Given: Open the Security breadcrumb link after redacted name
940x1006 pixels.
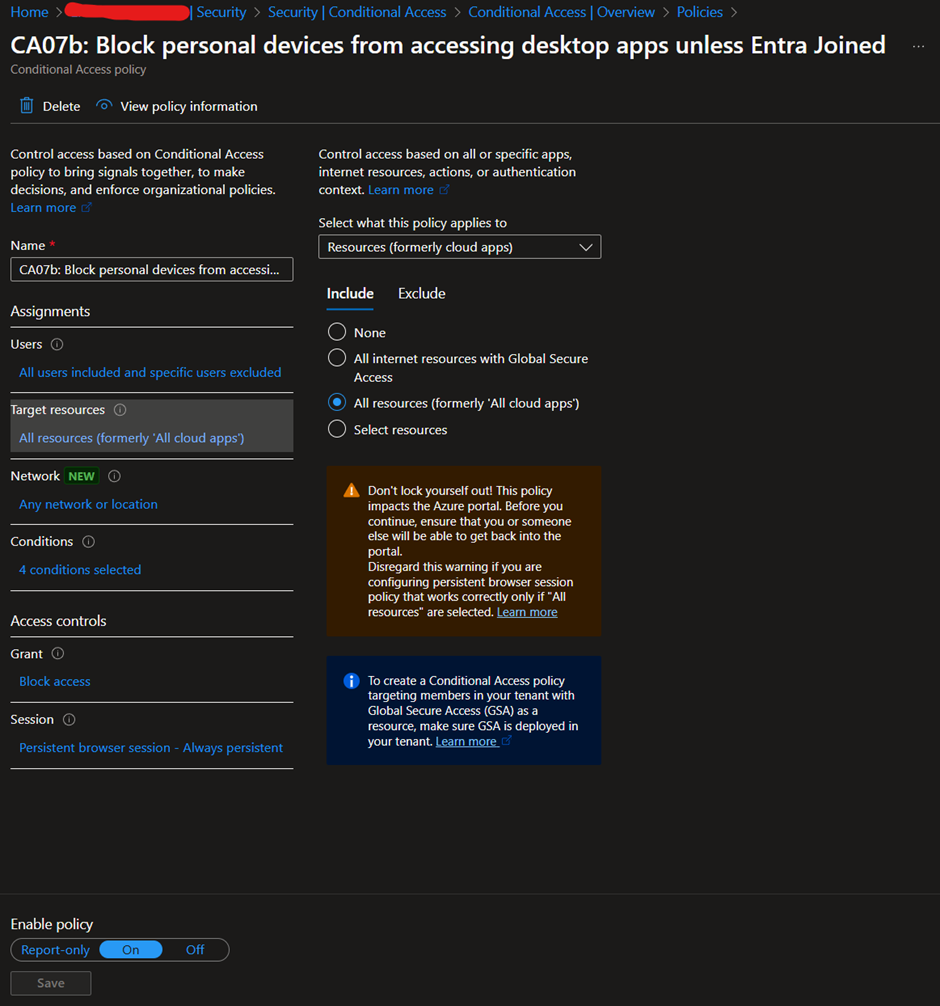Looking at the screenshot, I should coord(221,12).
